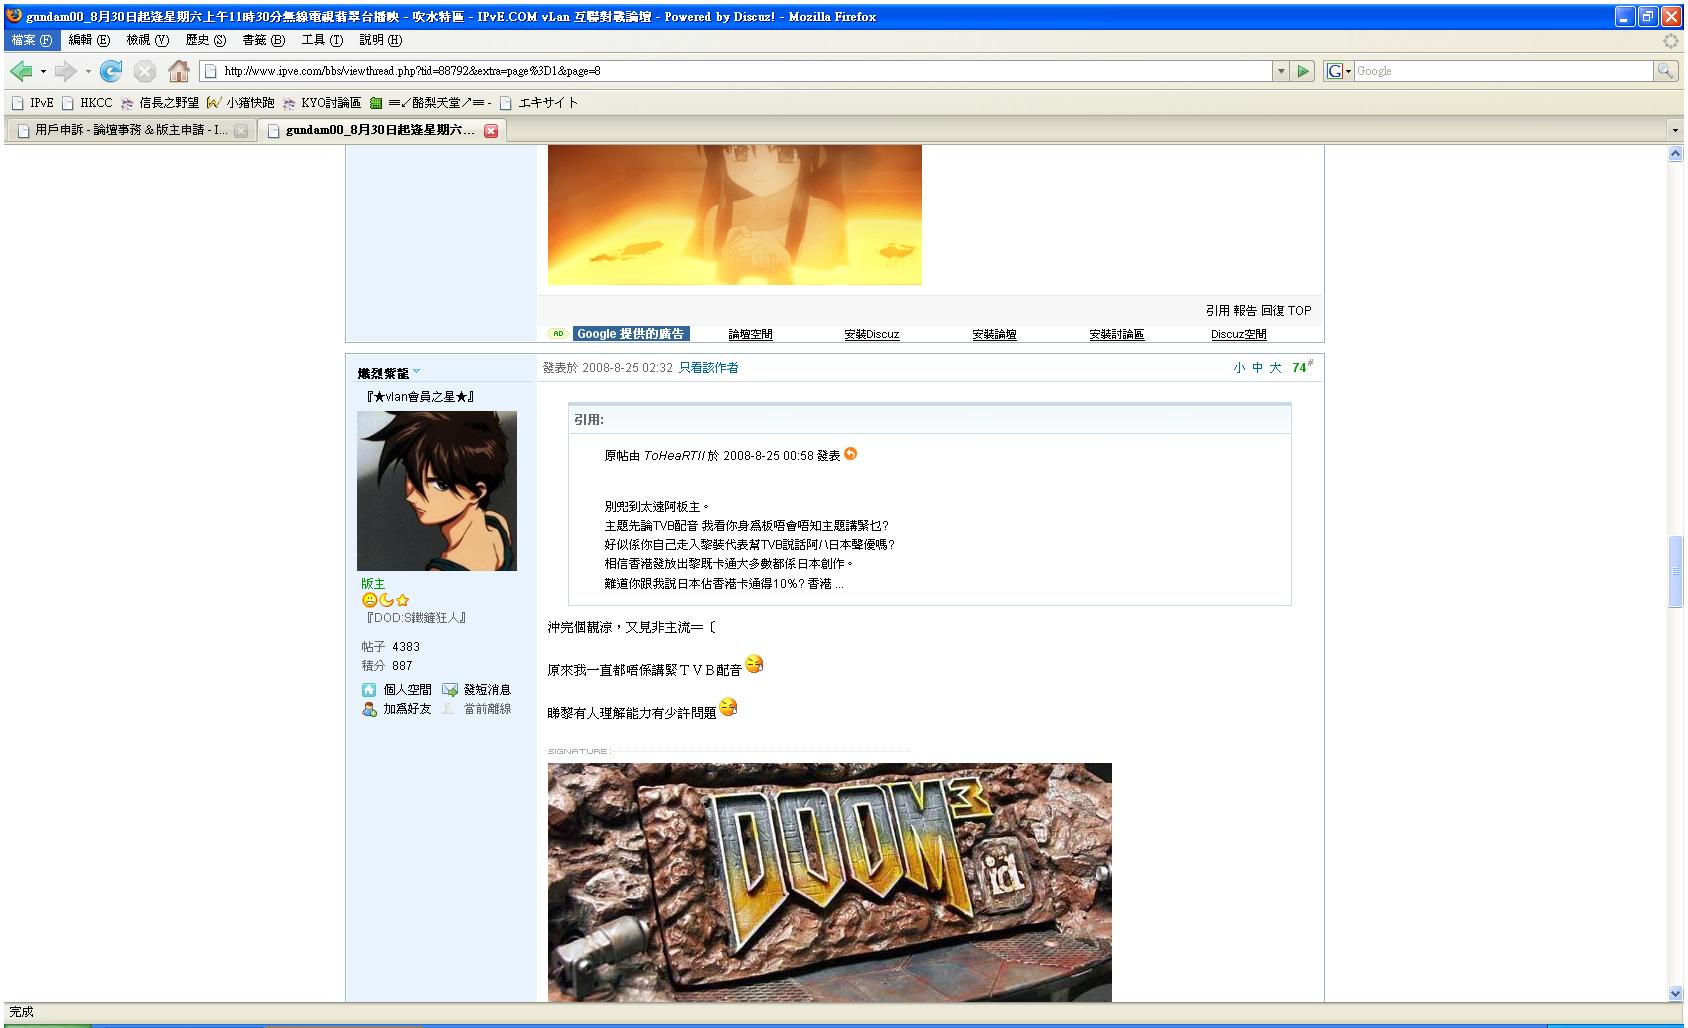Focus the URL address bar

(737, 71)
